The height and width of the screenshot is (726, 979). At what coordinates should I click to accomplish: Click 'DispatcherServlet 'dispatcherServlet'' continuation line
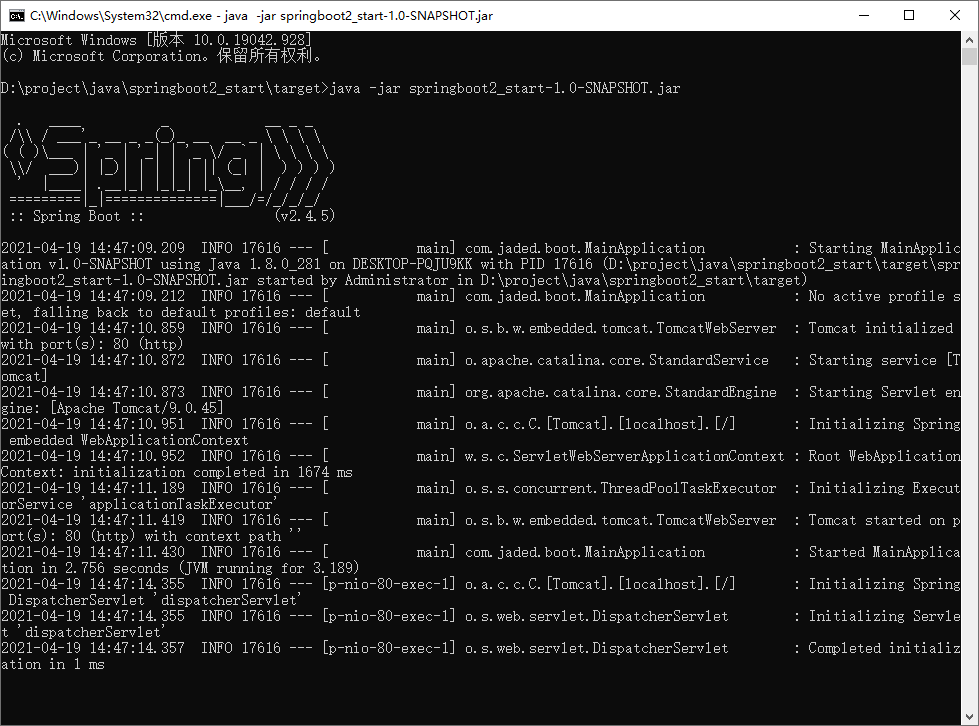[x=154, y=600]
